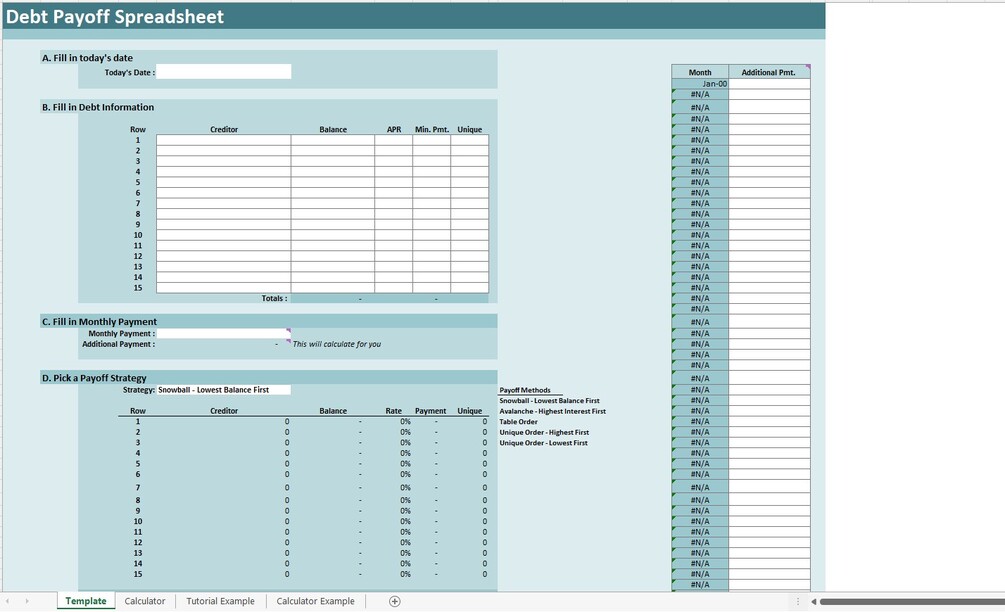Viewport: 1005px width, 612px height.
Task: Click the Monthly Payment input cell
Action: 224,333
